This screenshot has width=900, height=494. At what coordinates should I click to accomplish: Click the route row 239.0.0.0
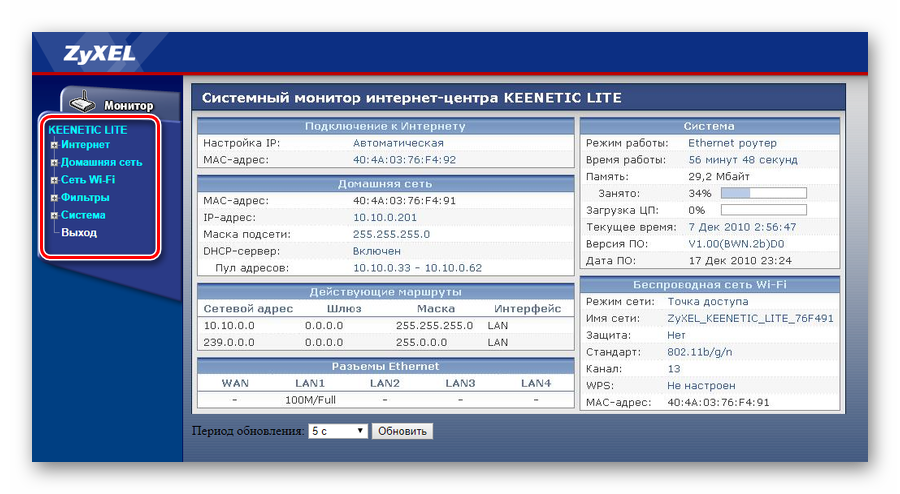click(385, 343)
